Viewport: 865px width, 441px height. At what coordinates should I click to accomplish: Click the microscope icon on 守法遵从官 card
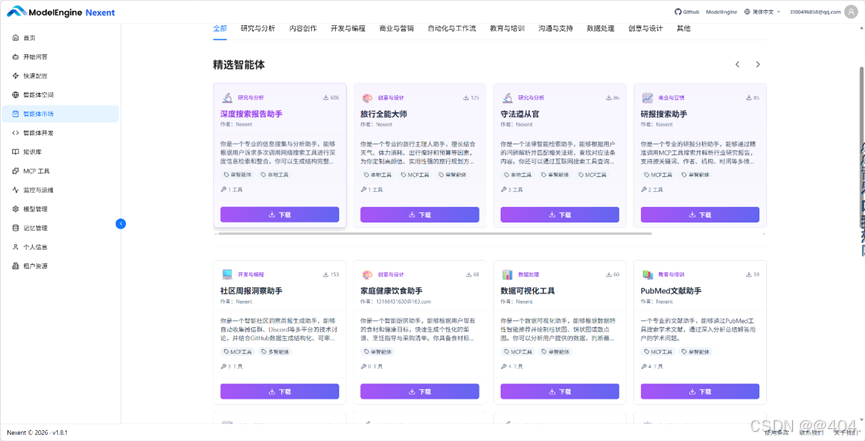click(507, 98)
